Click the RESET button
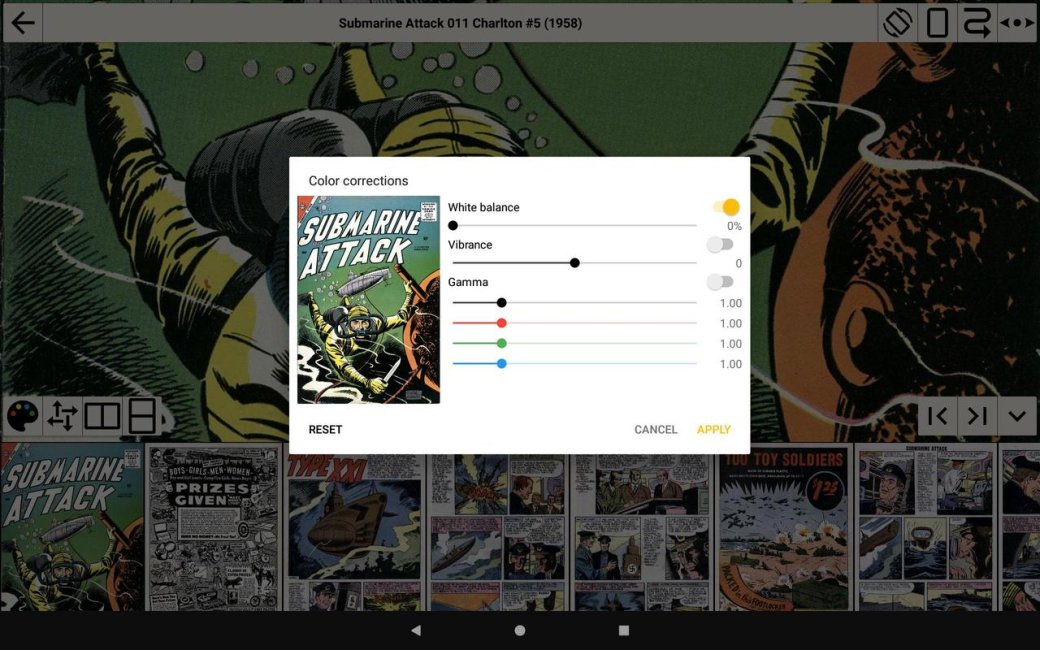1040x650 pixels. point(325,429)
